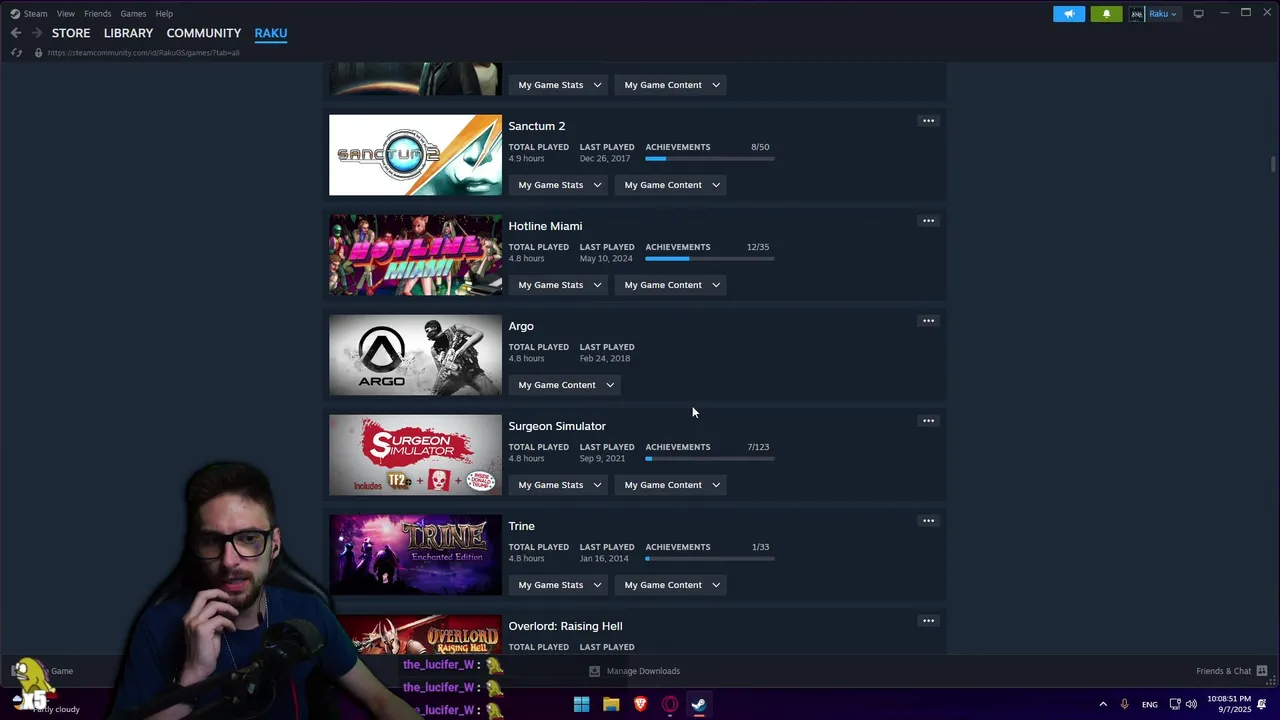Viewport: 1280px width, 720px height.
Task: Open more options for Argo
Action: (x=928, y=321)
